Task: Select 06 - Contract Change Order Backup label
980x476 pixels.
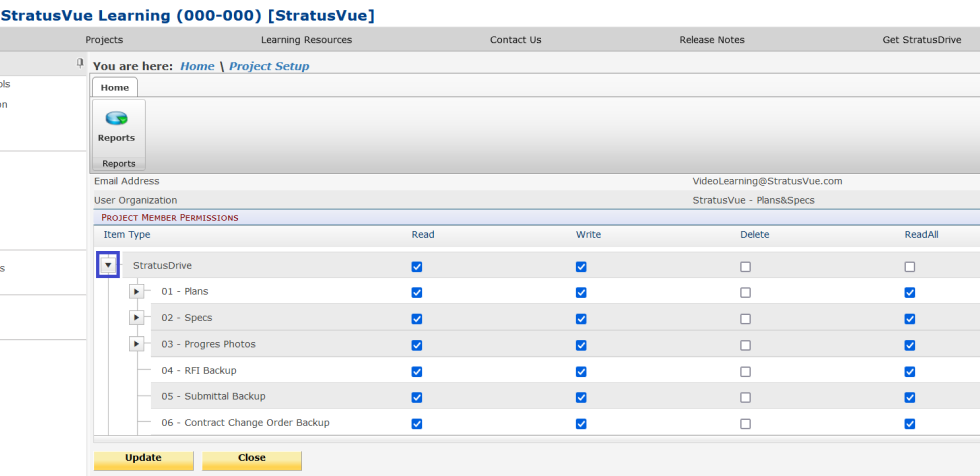Action: [245, 422]
